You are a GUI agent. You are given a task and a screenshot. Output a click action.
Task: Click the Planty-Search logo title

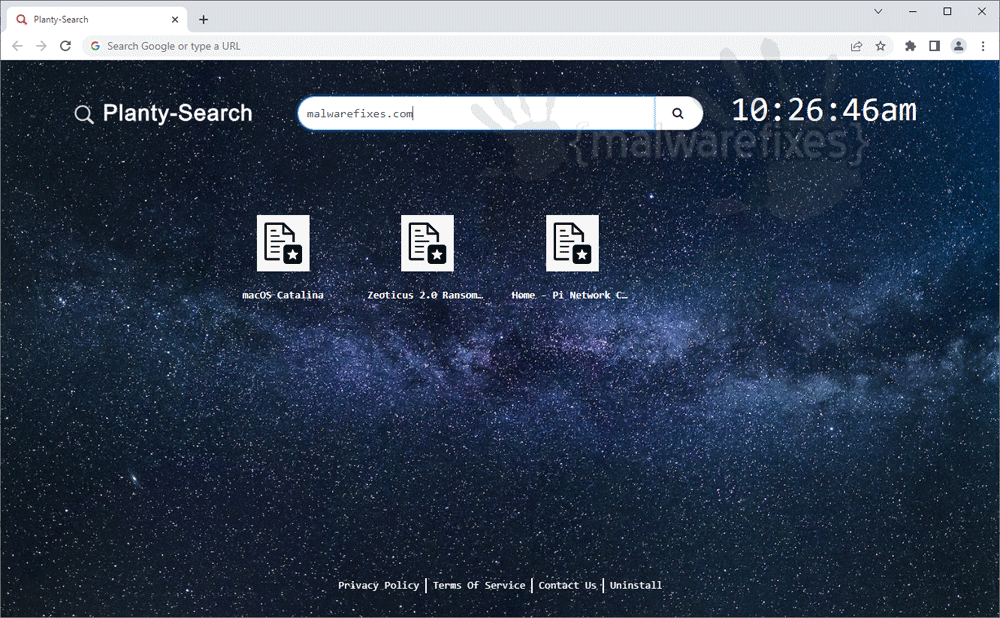point(177,114)
